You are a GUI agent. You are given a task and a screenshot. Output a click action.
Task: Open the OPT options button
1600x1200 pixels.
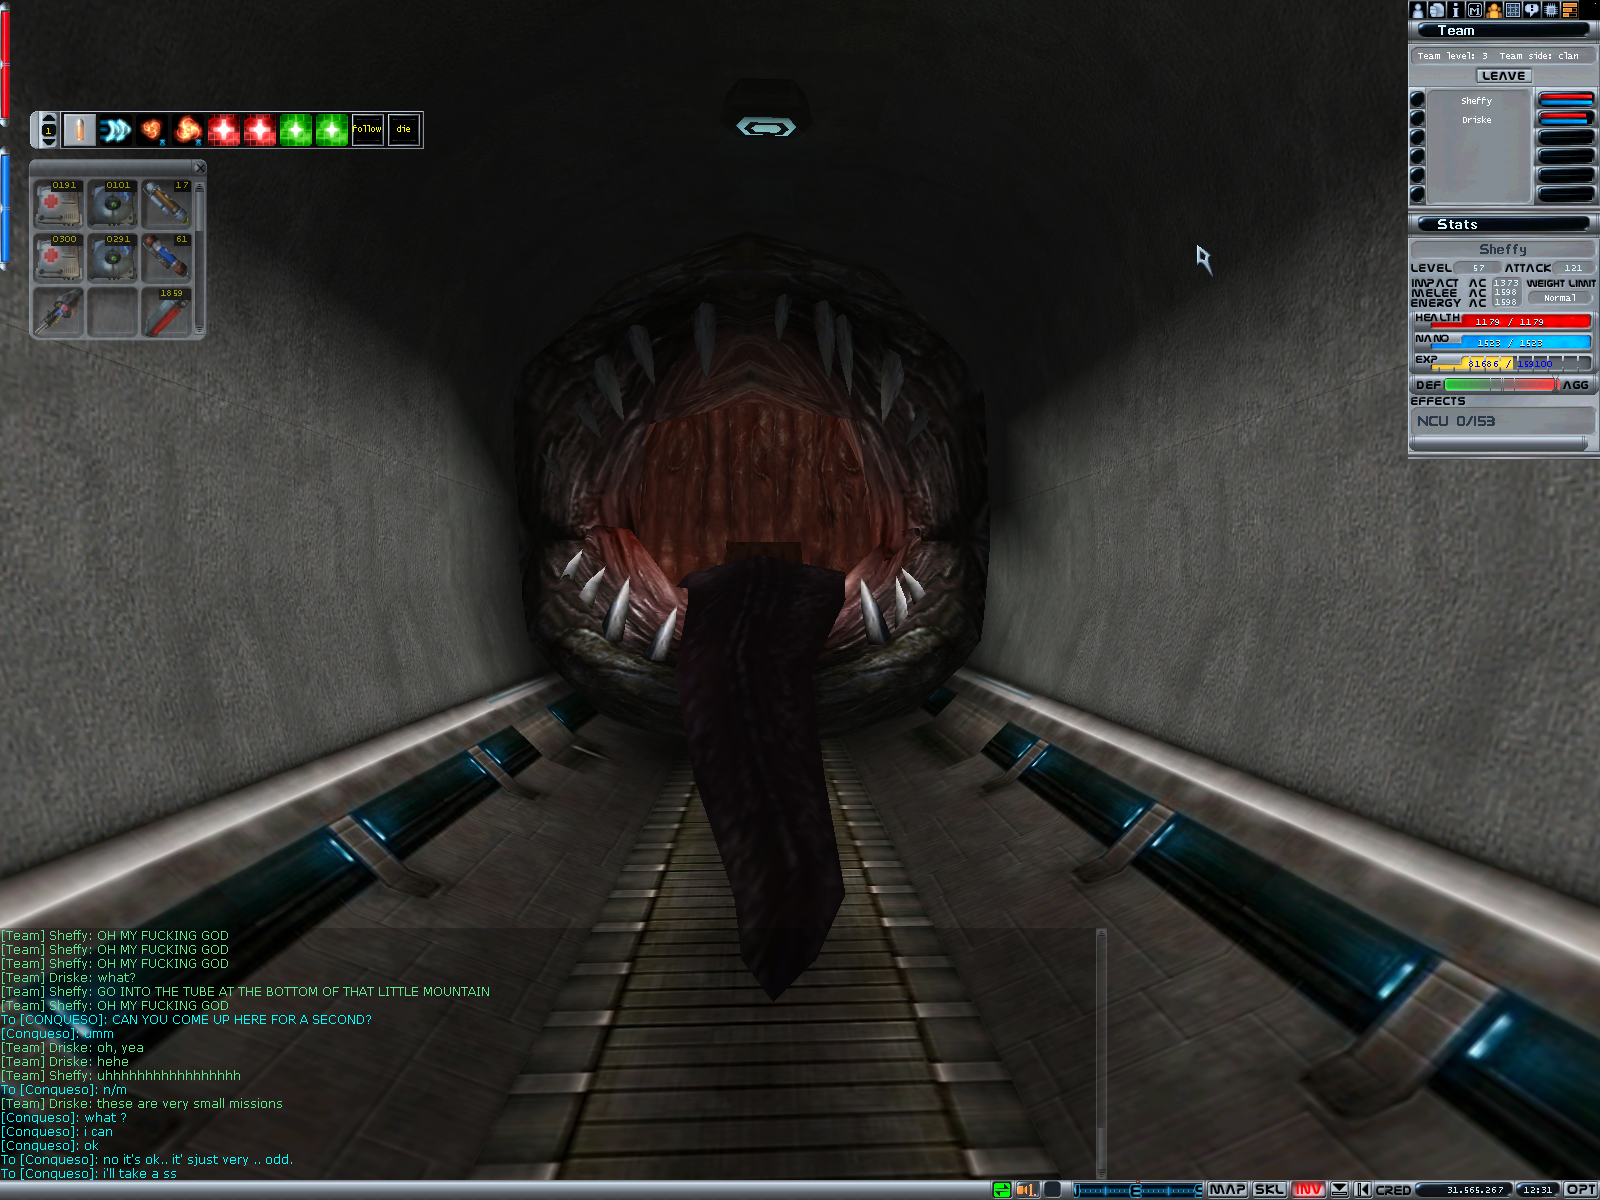[x=1581, y=1190]
